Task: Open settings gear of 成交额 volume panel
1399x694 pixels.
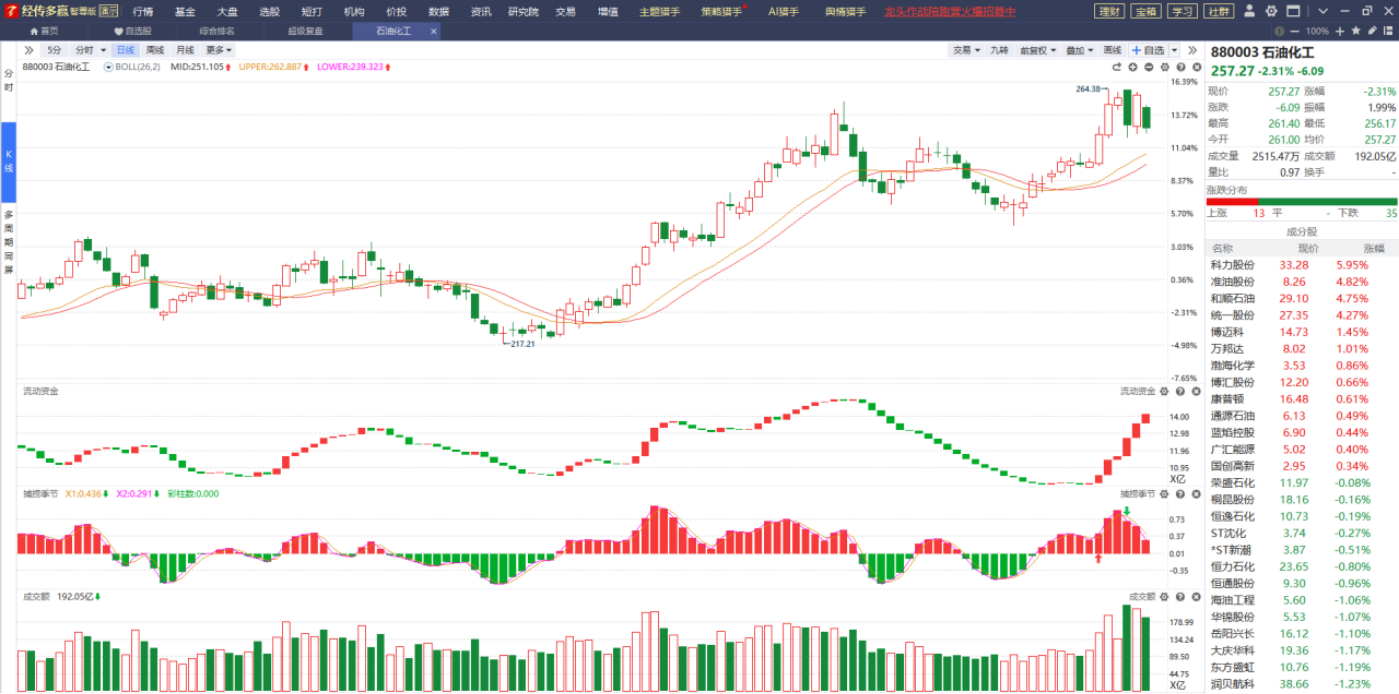Action: point(1164,597)
